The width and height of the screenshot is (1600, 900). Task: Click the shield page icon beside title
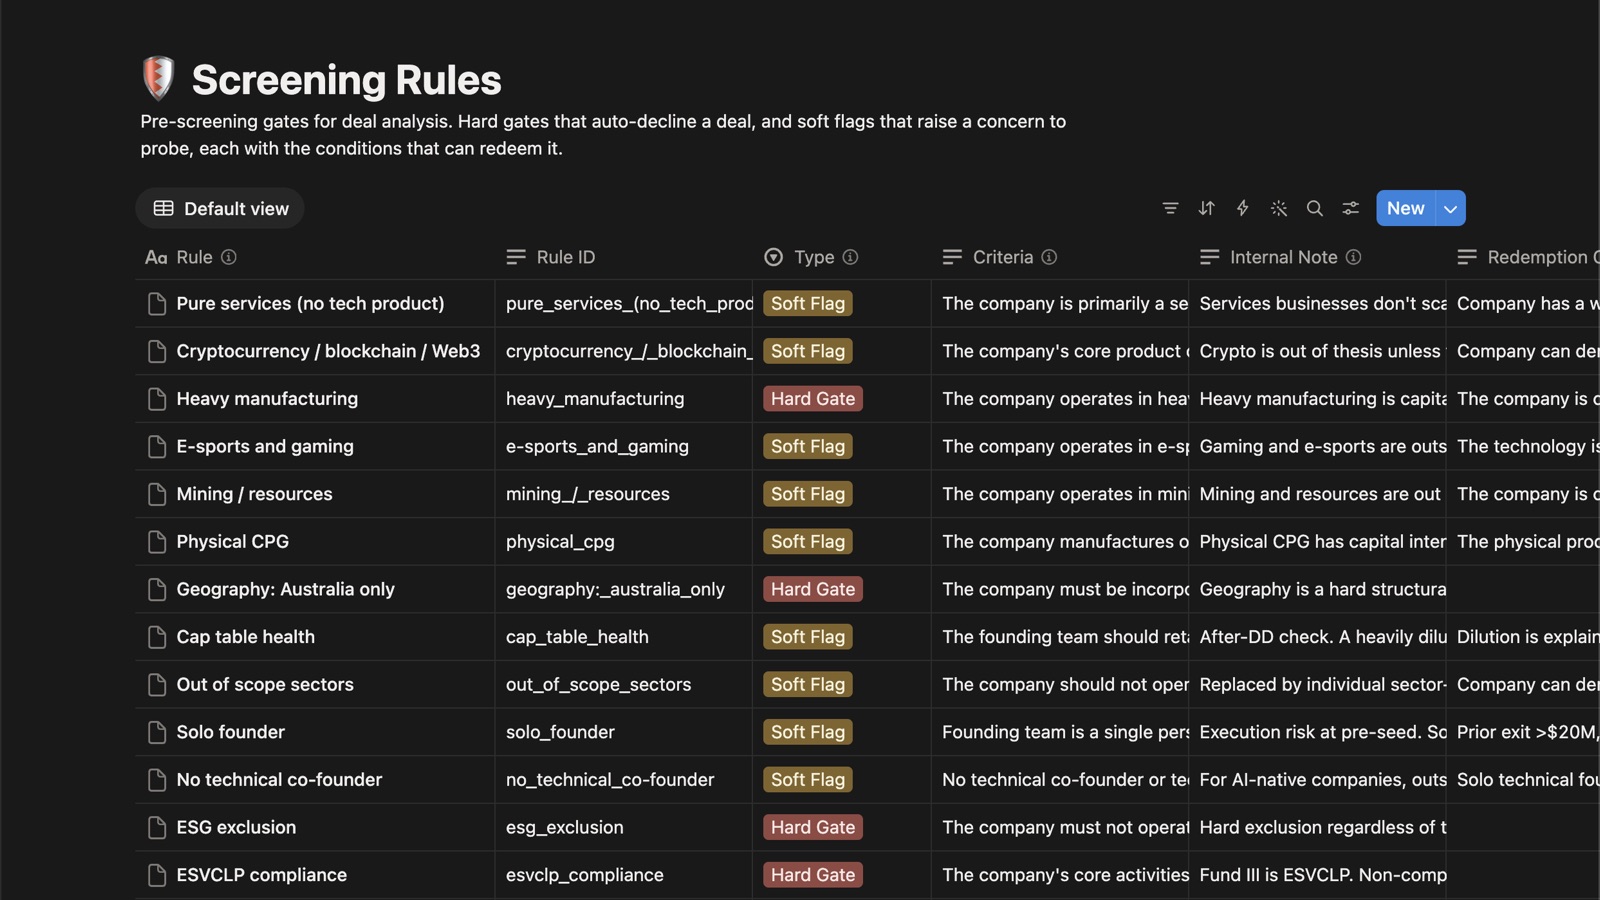click(x=158, y=78)
